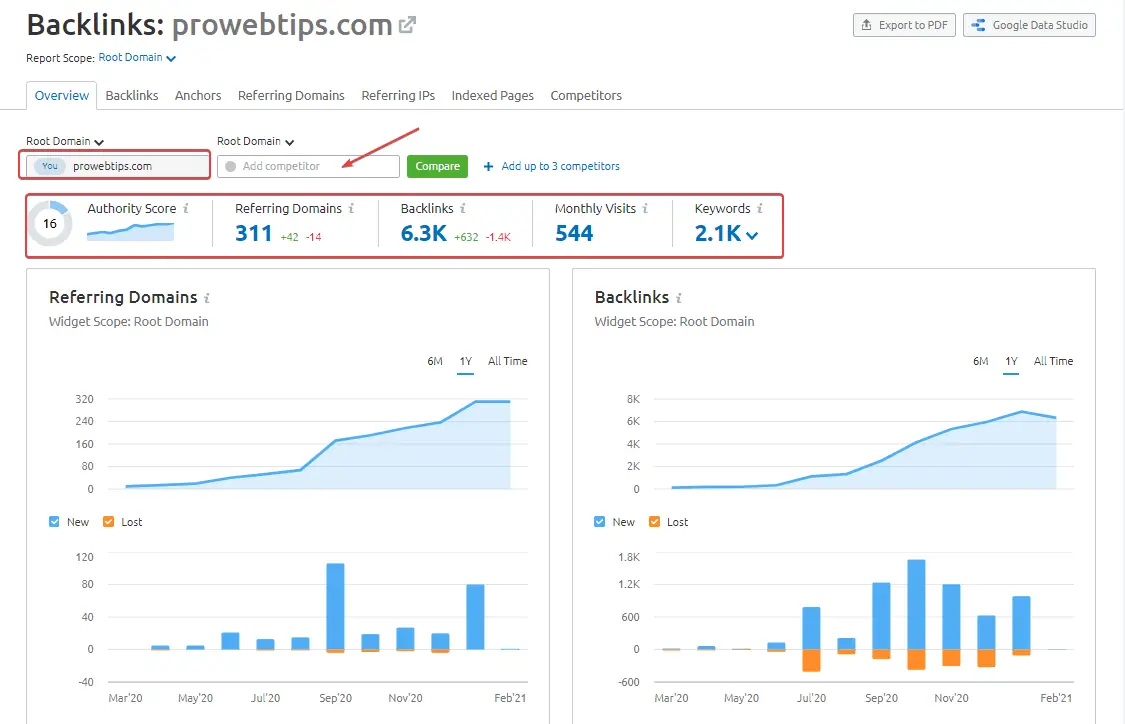This screenshot has height=724, width=1125.
Task: Click the info icon beside Backlinks metric
Action: point(463,208)
